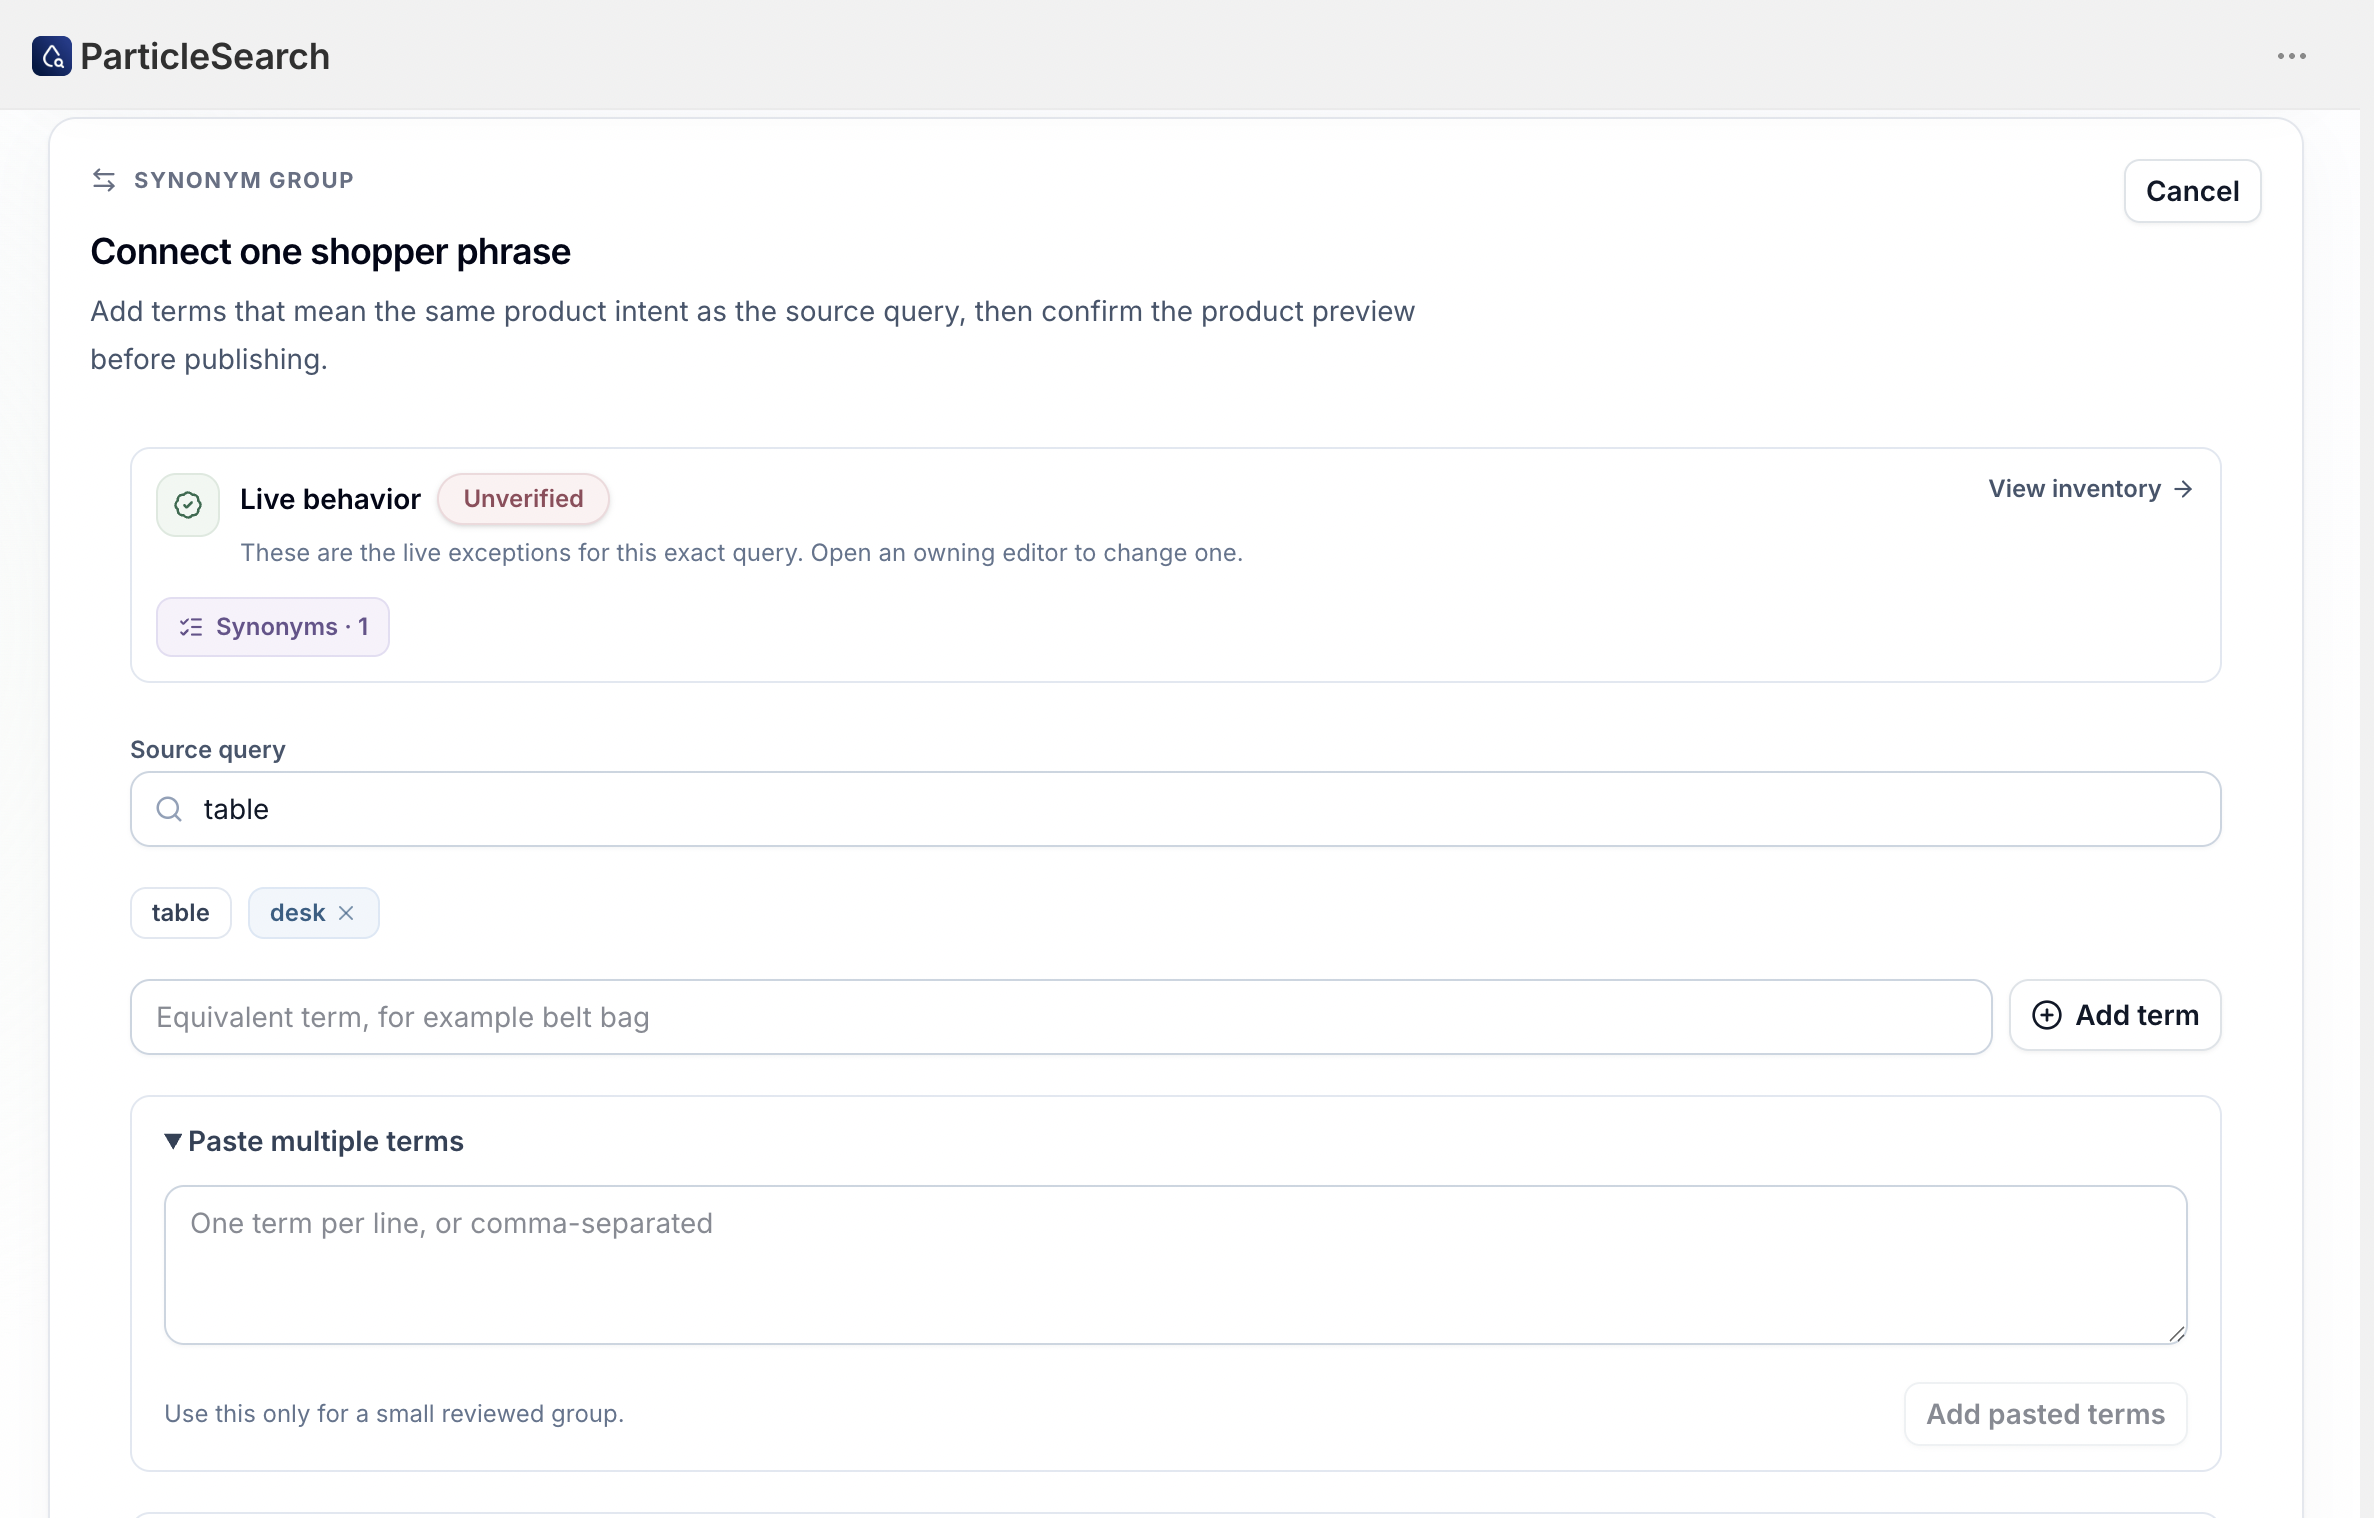Click the Add term button

click(2115, 1015)
